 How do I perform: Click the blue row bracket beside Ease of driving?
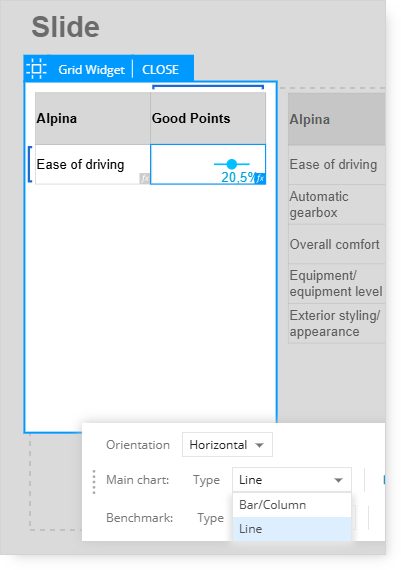[x=30, y=164]
